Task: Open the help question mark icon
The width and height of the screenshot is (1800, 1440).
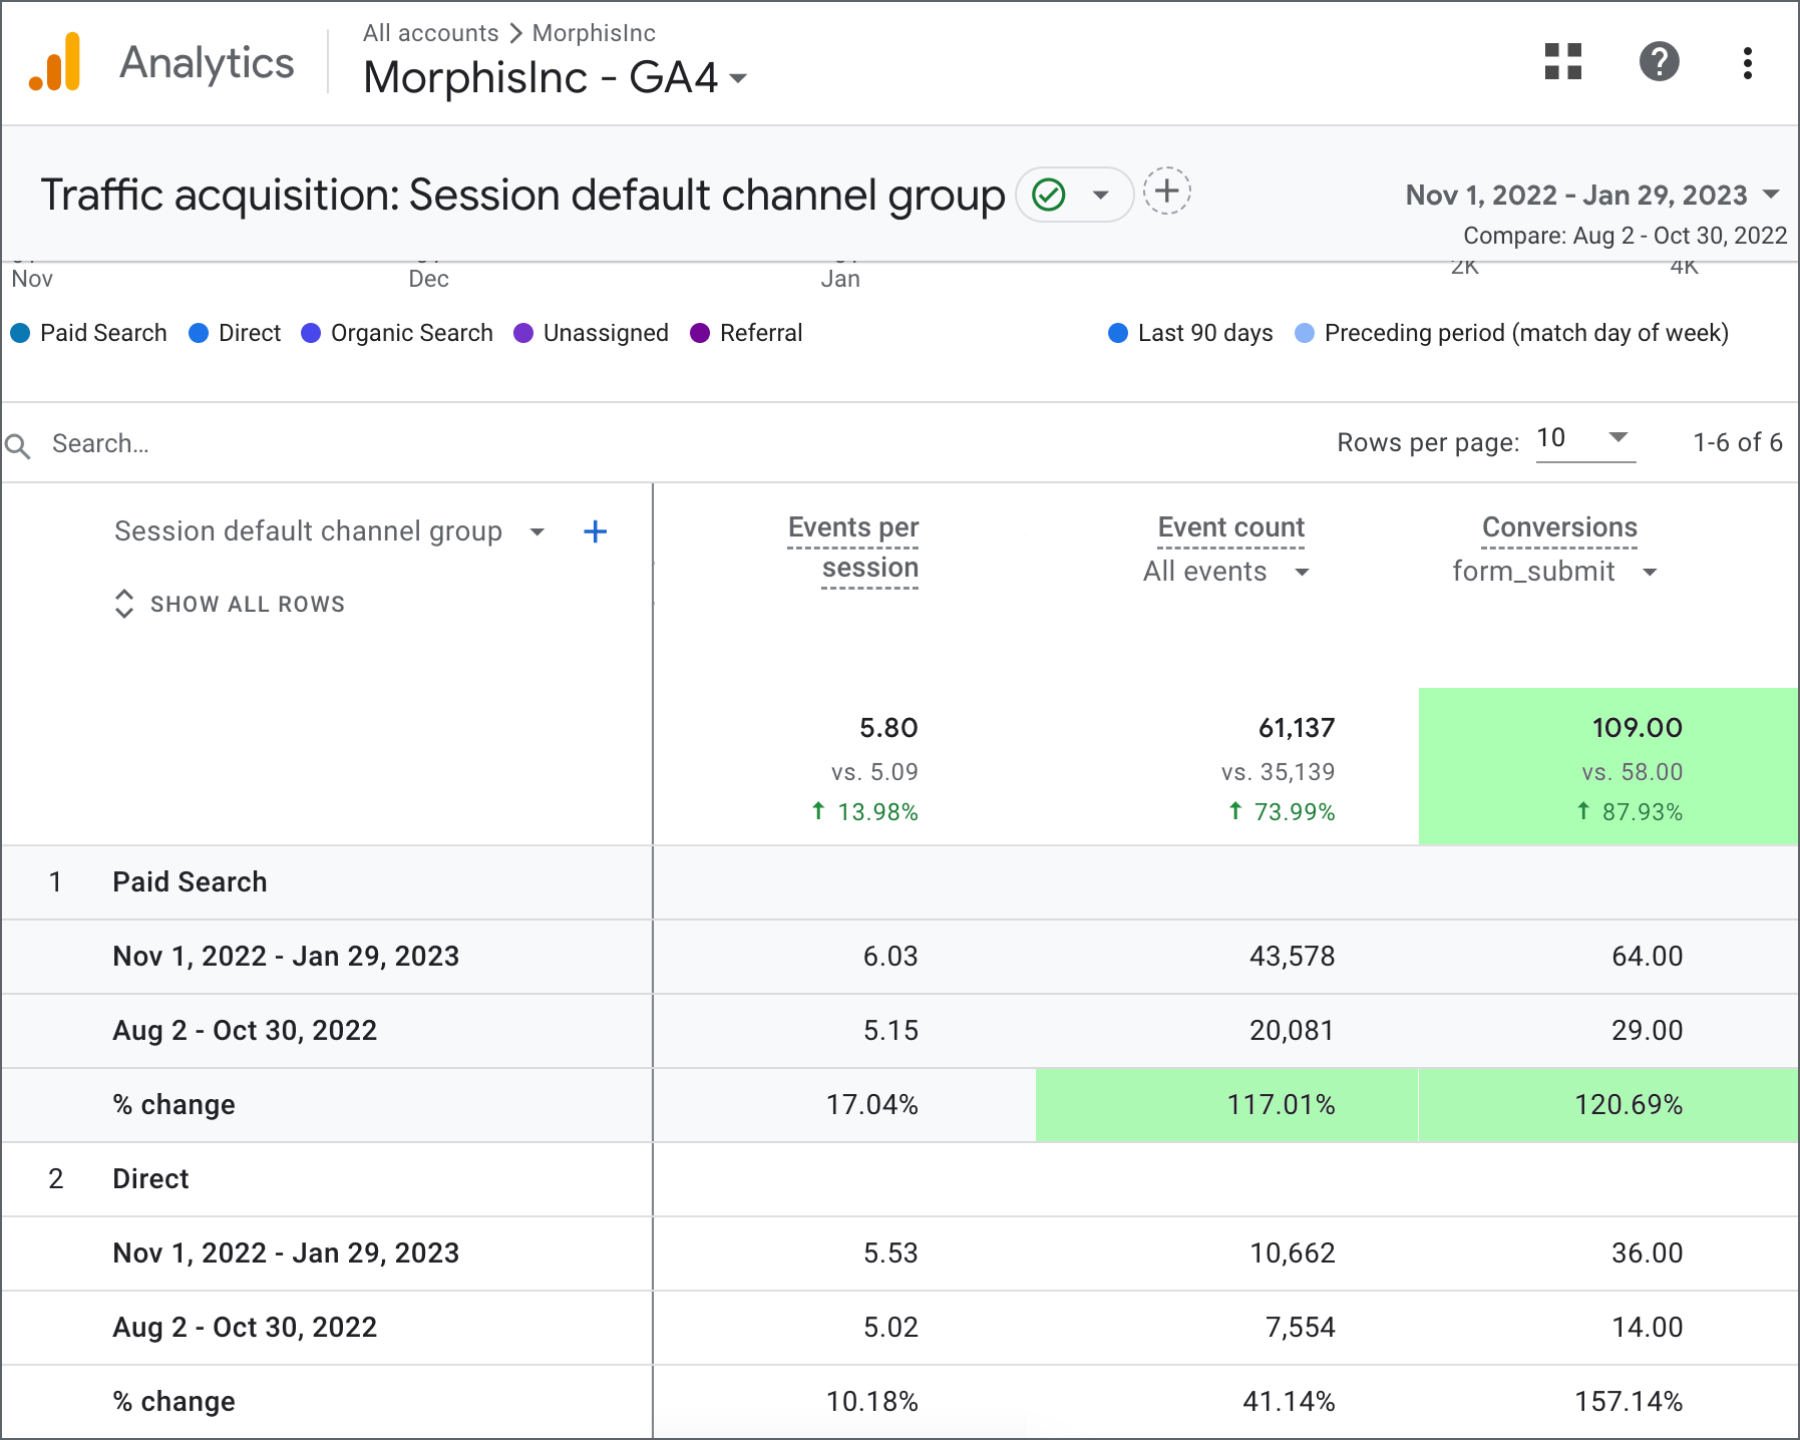Action: tap(1659, 62)
